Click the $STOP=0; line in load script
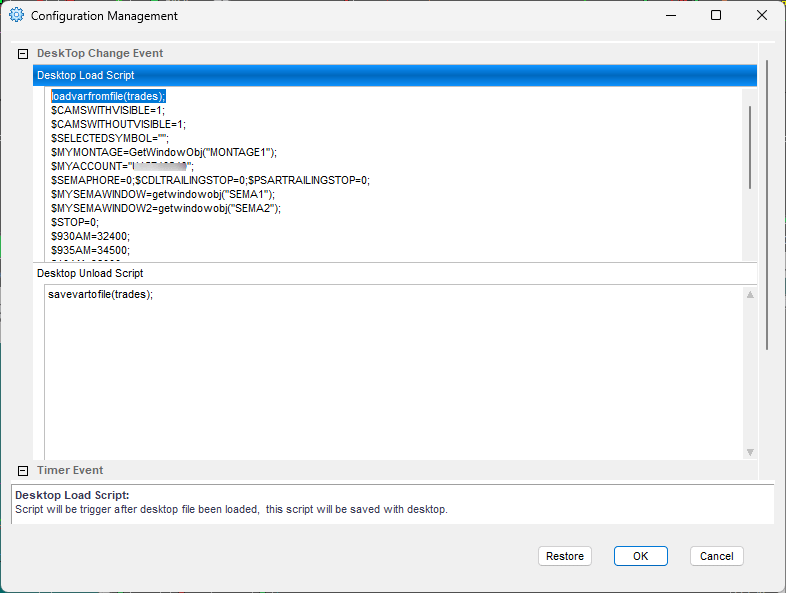 pyautogui.click(x=75, y=222)
